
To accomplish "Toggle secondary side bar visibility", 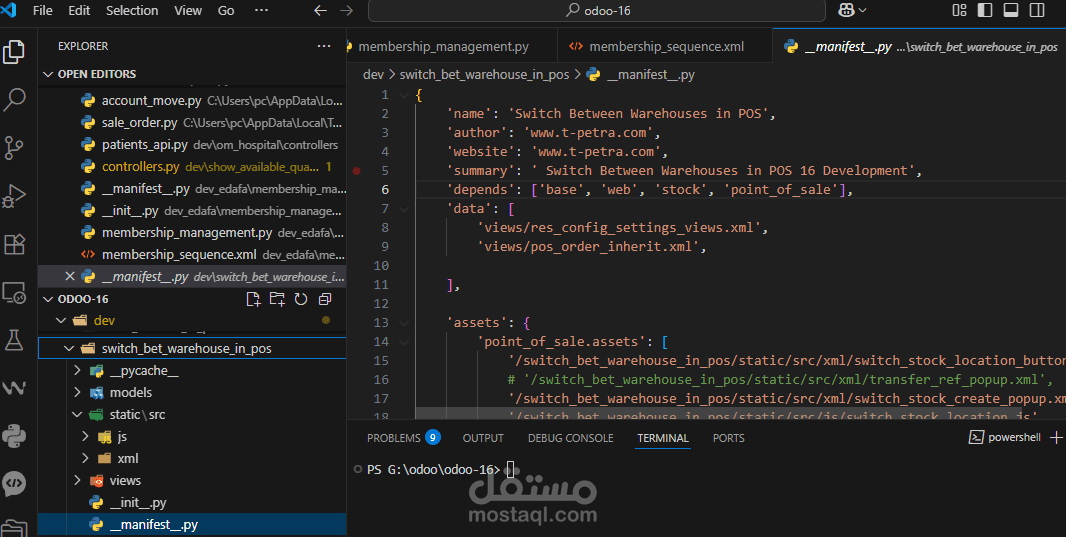I will pyautogui.click(x=1037, y=10).
